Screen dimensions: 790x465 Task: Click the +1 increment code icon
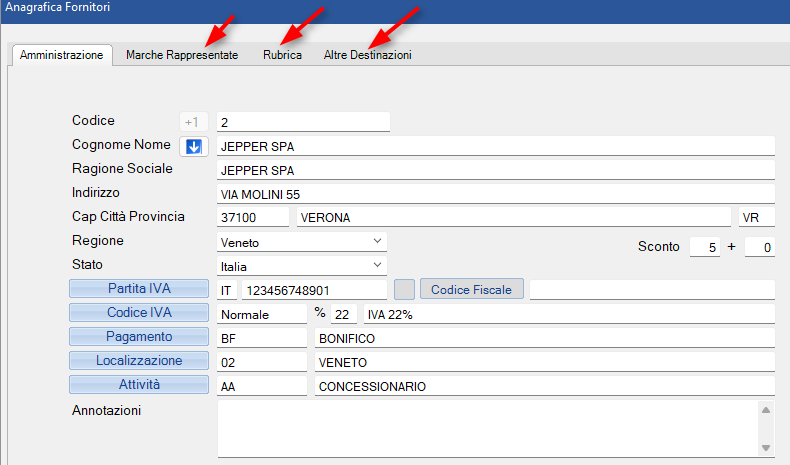(x=192, y=122)
